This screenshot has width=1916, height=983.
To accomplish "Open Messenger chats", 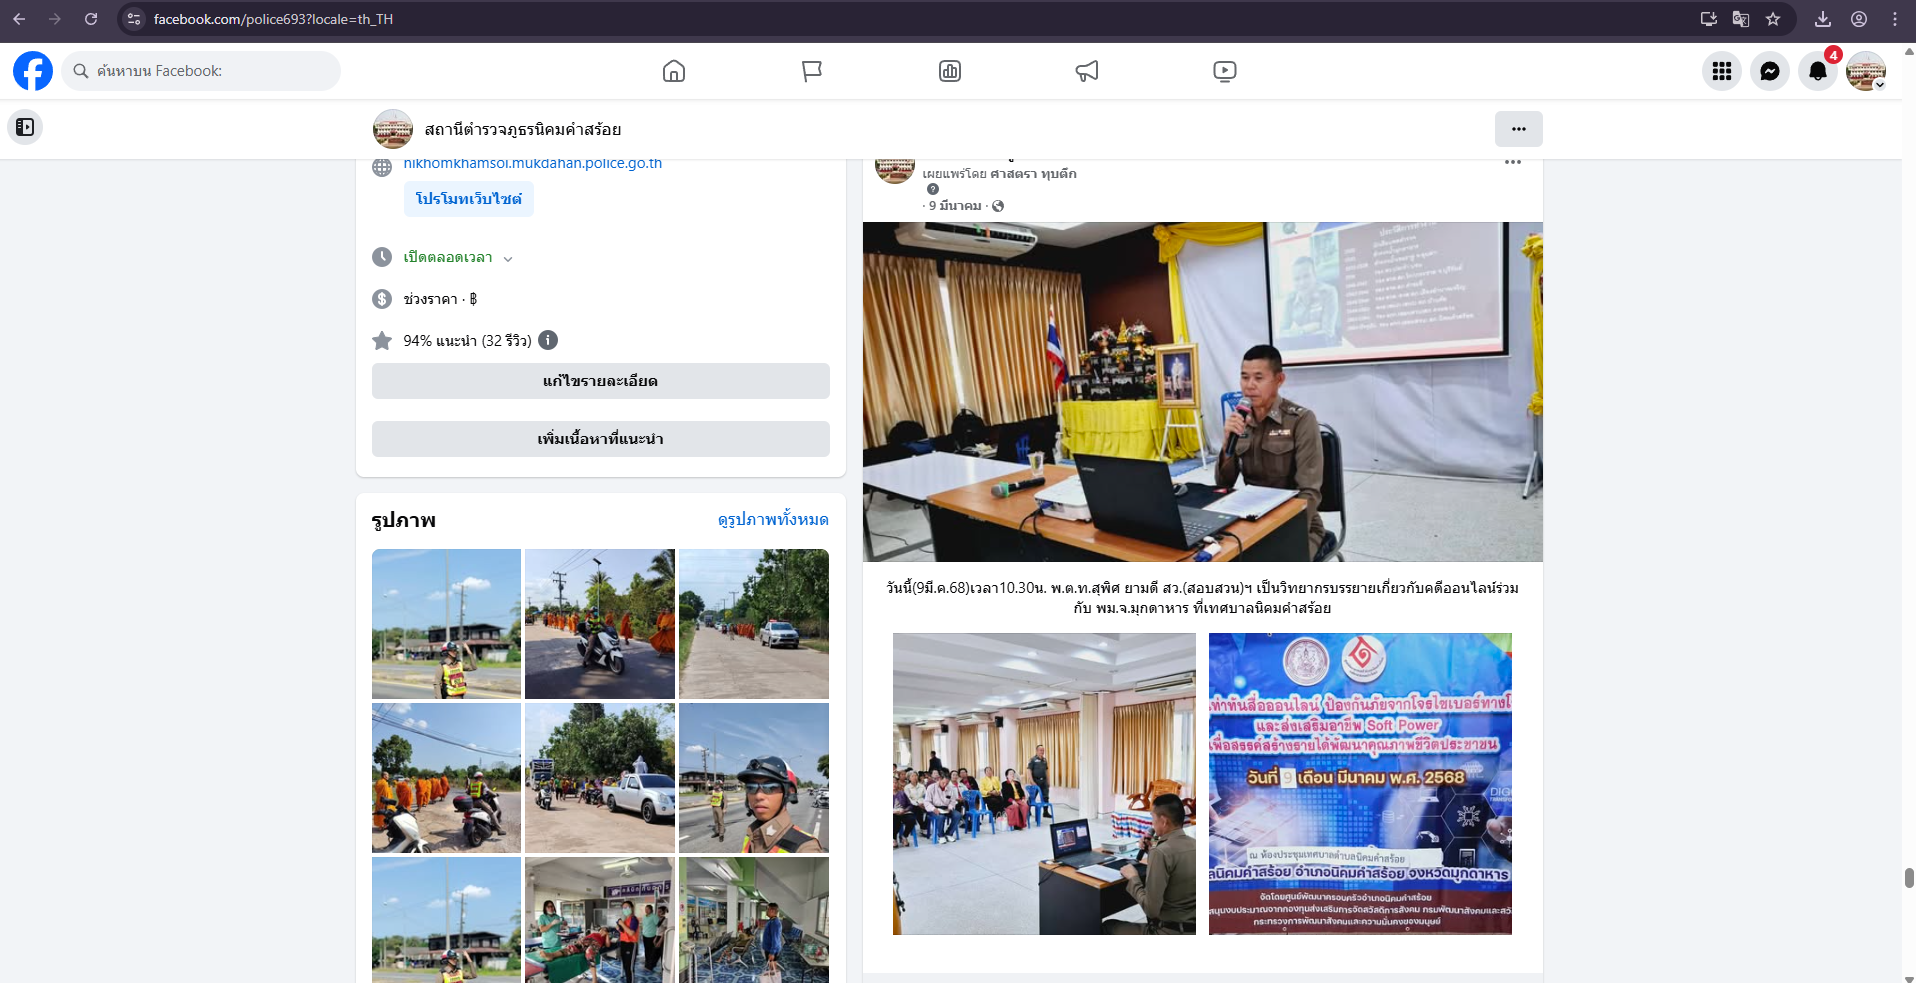I will [x=1770, y=71].
